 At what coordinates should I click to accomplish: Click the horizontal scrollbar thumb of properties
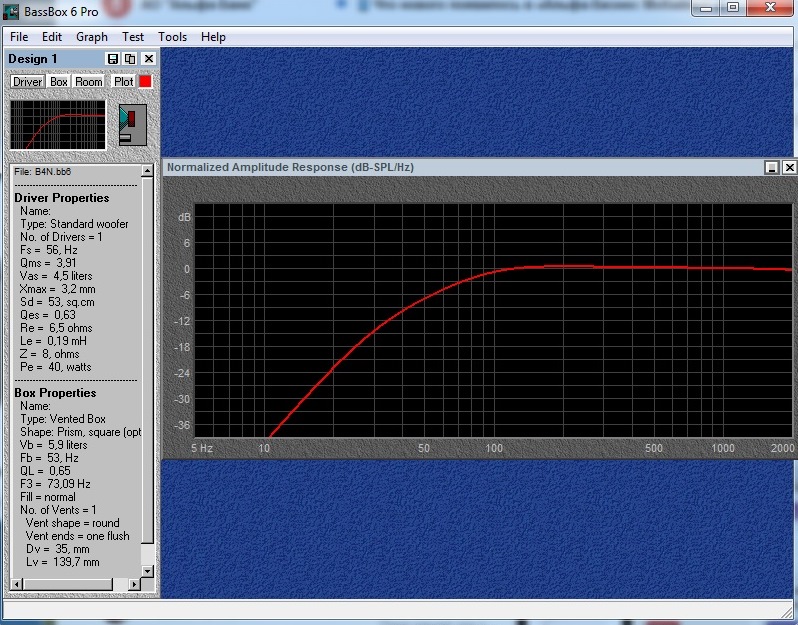67,584
